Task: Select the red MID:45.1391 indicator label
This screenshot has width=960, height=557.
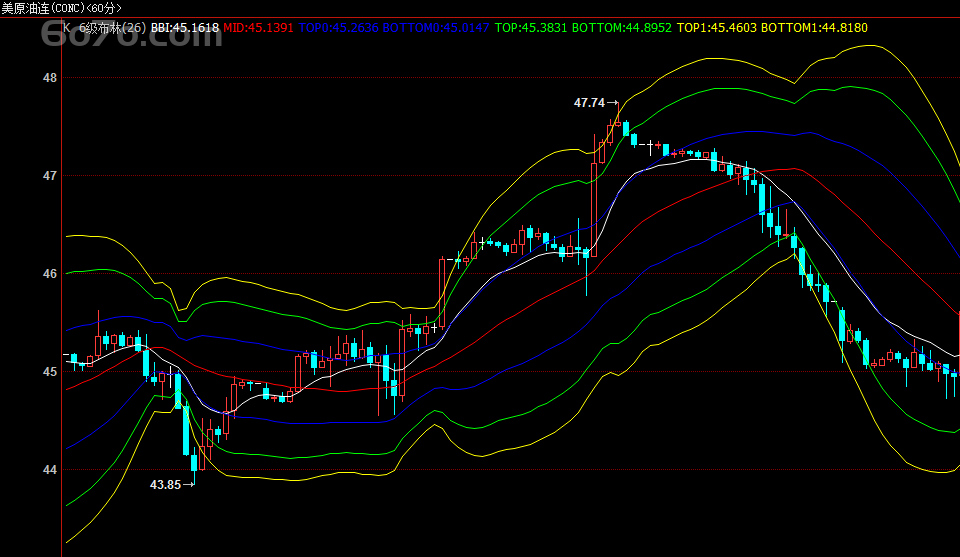Action: 258,28
